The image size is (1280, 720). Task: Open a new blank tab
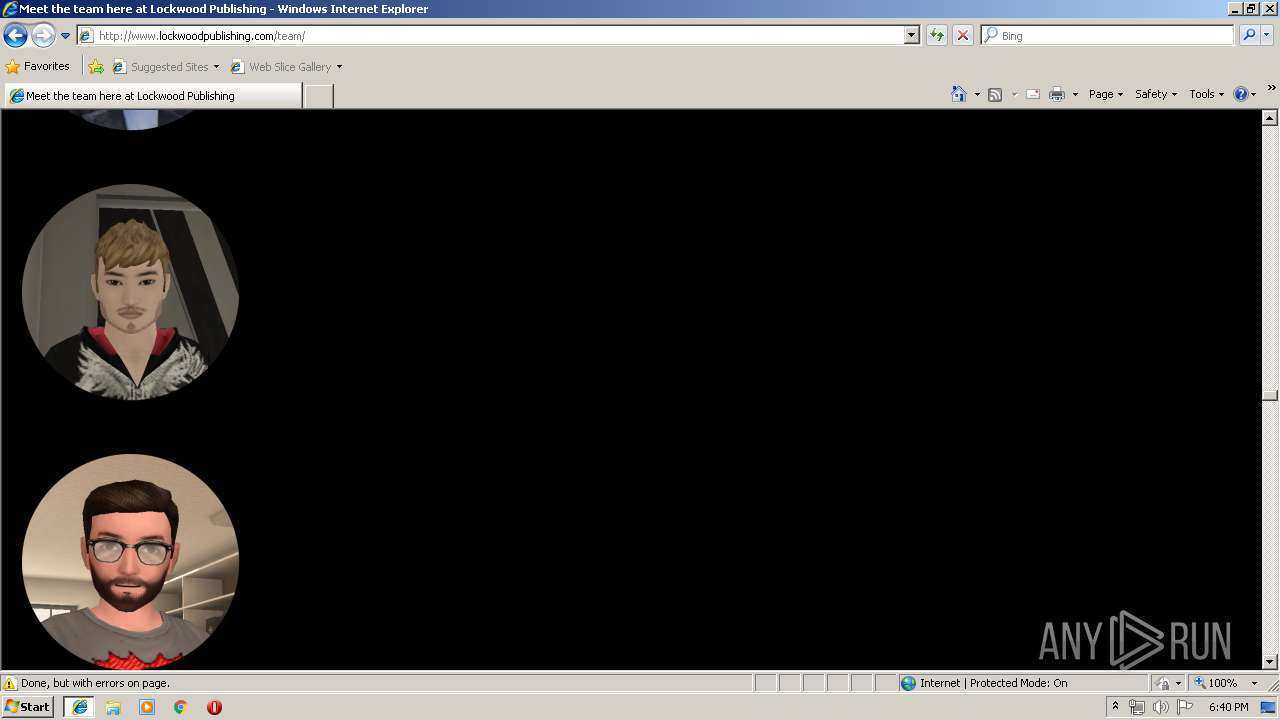(x=318, y=96)
